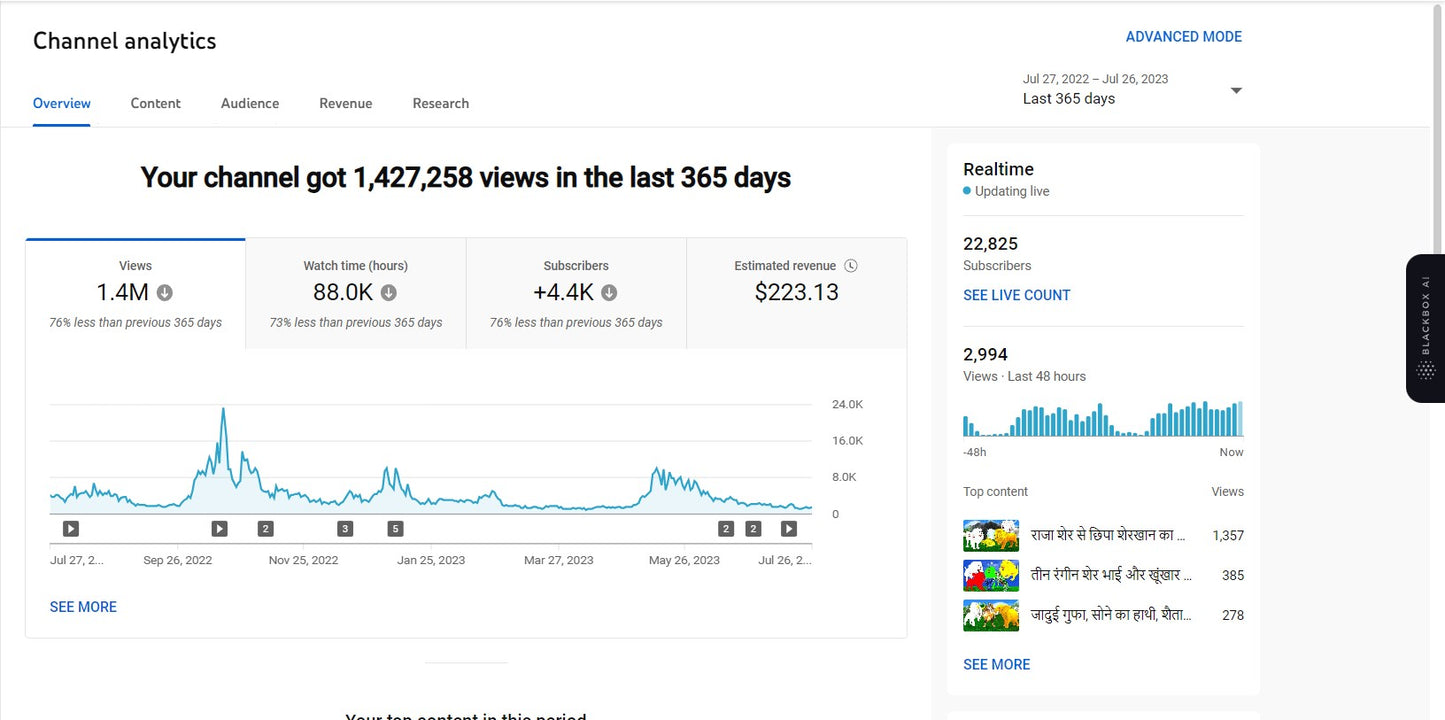Click the thumbnail of the top video with 1,357 views
Screen dimensions: 1445x720
pyautogui.click(x=990, y=534)
